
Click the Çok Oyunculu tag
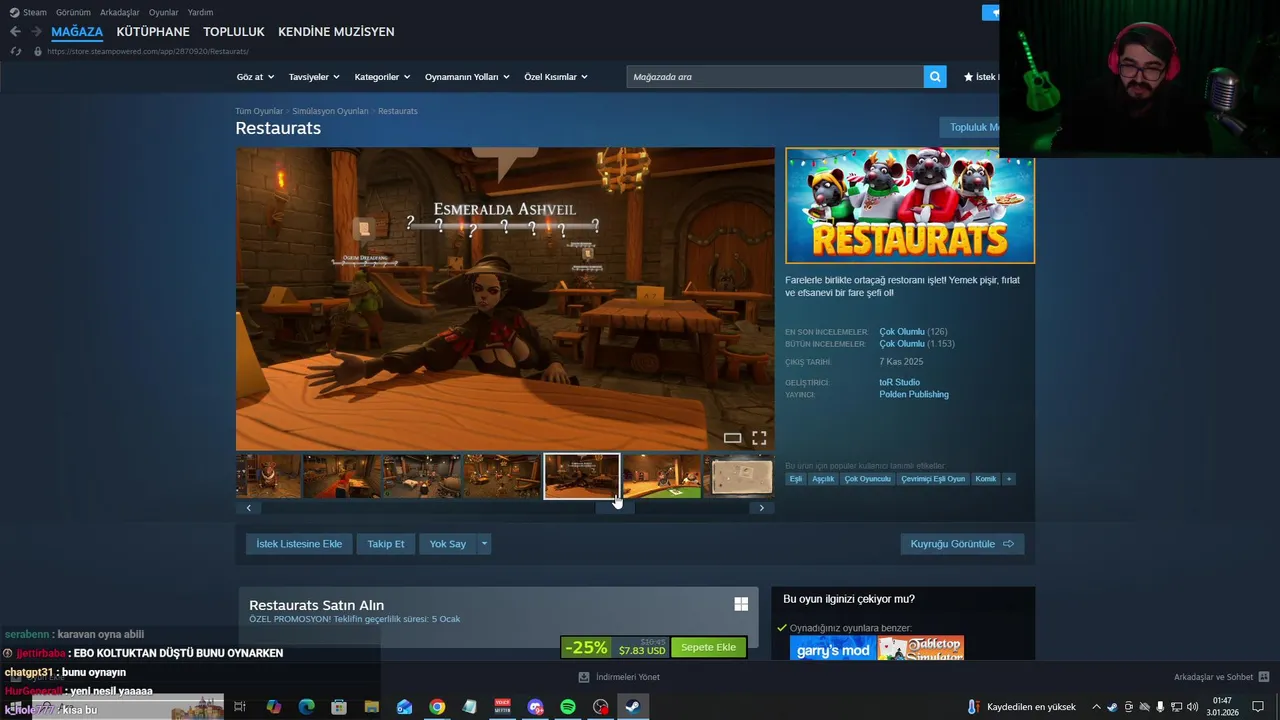(867, 479)
